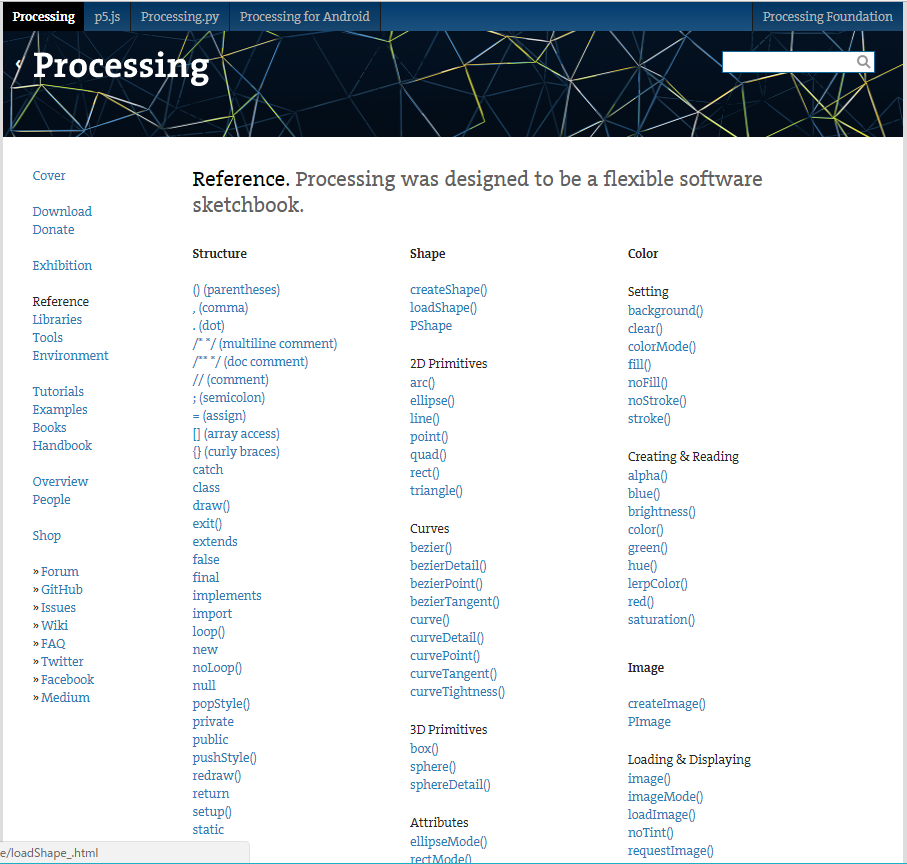Open the loadShape() reference
This screenshot has height=864, width=907.
pos(443,307)
